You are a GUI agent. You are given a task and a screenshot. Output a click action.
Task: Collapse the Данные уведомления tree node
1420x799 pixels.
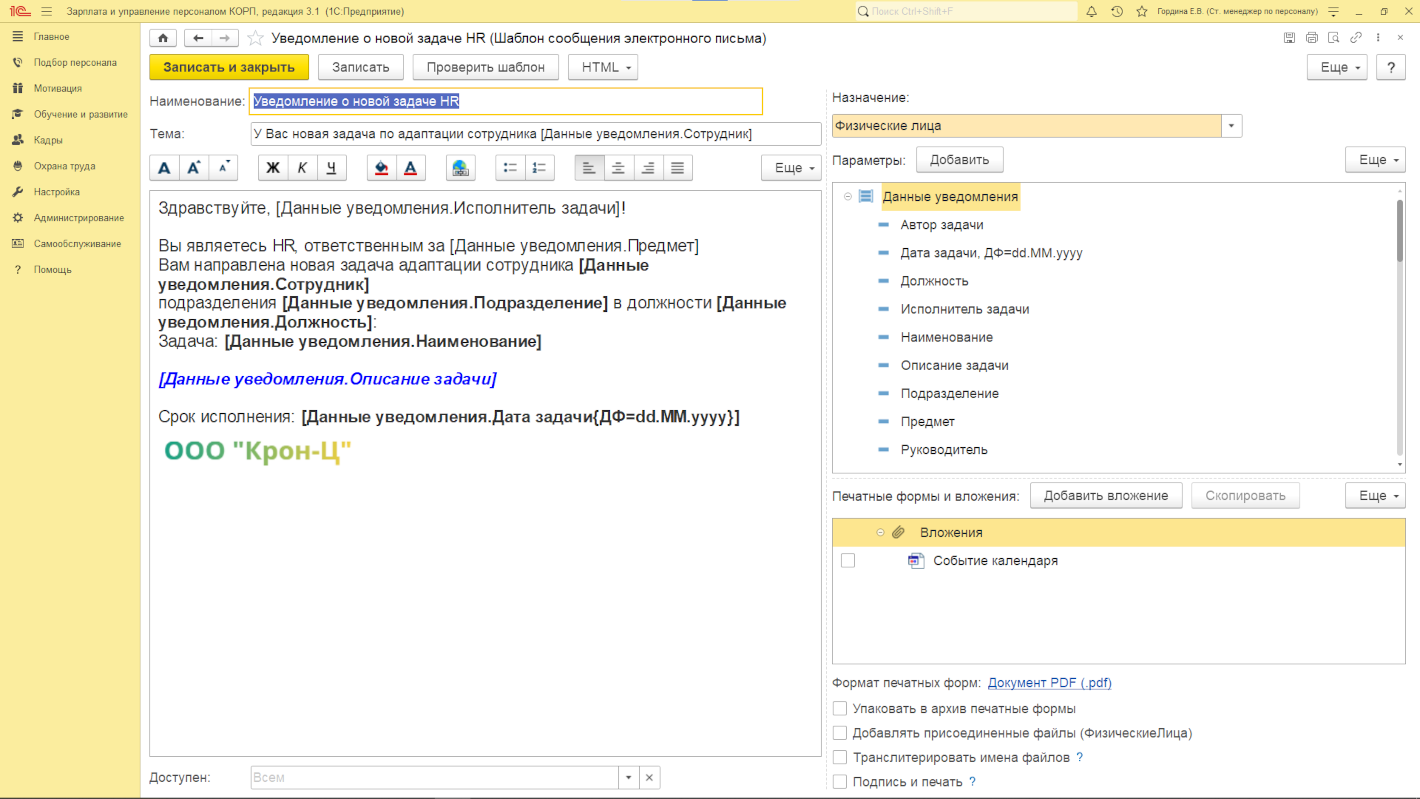click(848, 197)
